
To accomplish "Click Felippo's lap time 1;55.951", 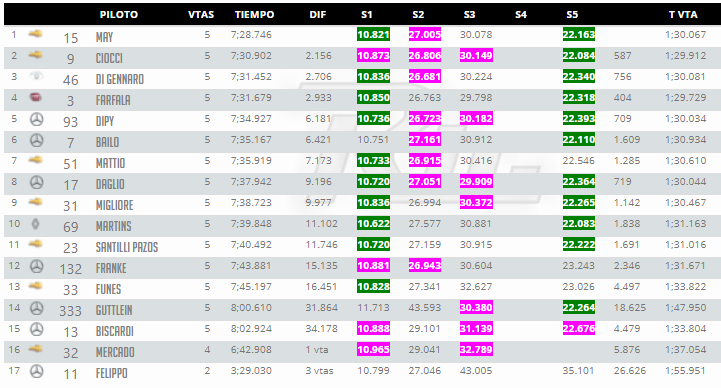I will point(685,371).
